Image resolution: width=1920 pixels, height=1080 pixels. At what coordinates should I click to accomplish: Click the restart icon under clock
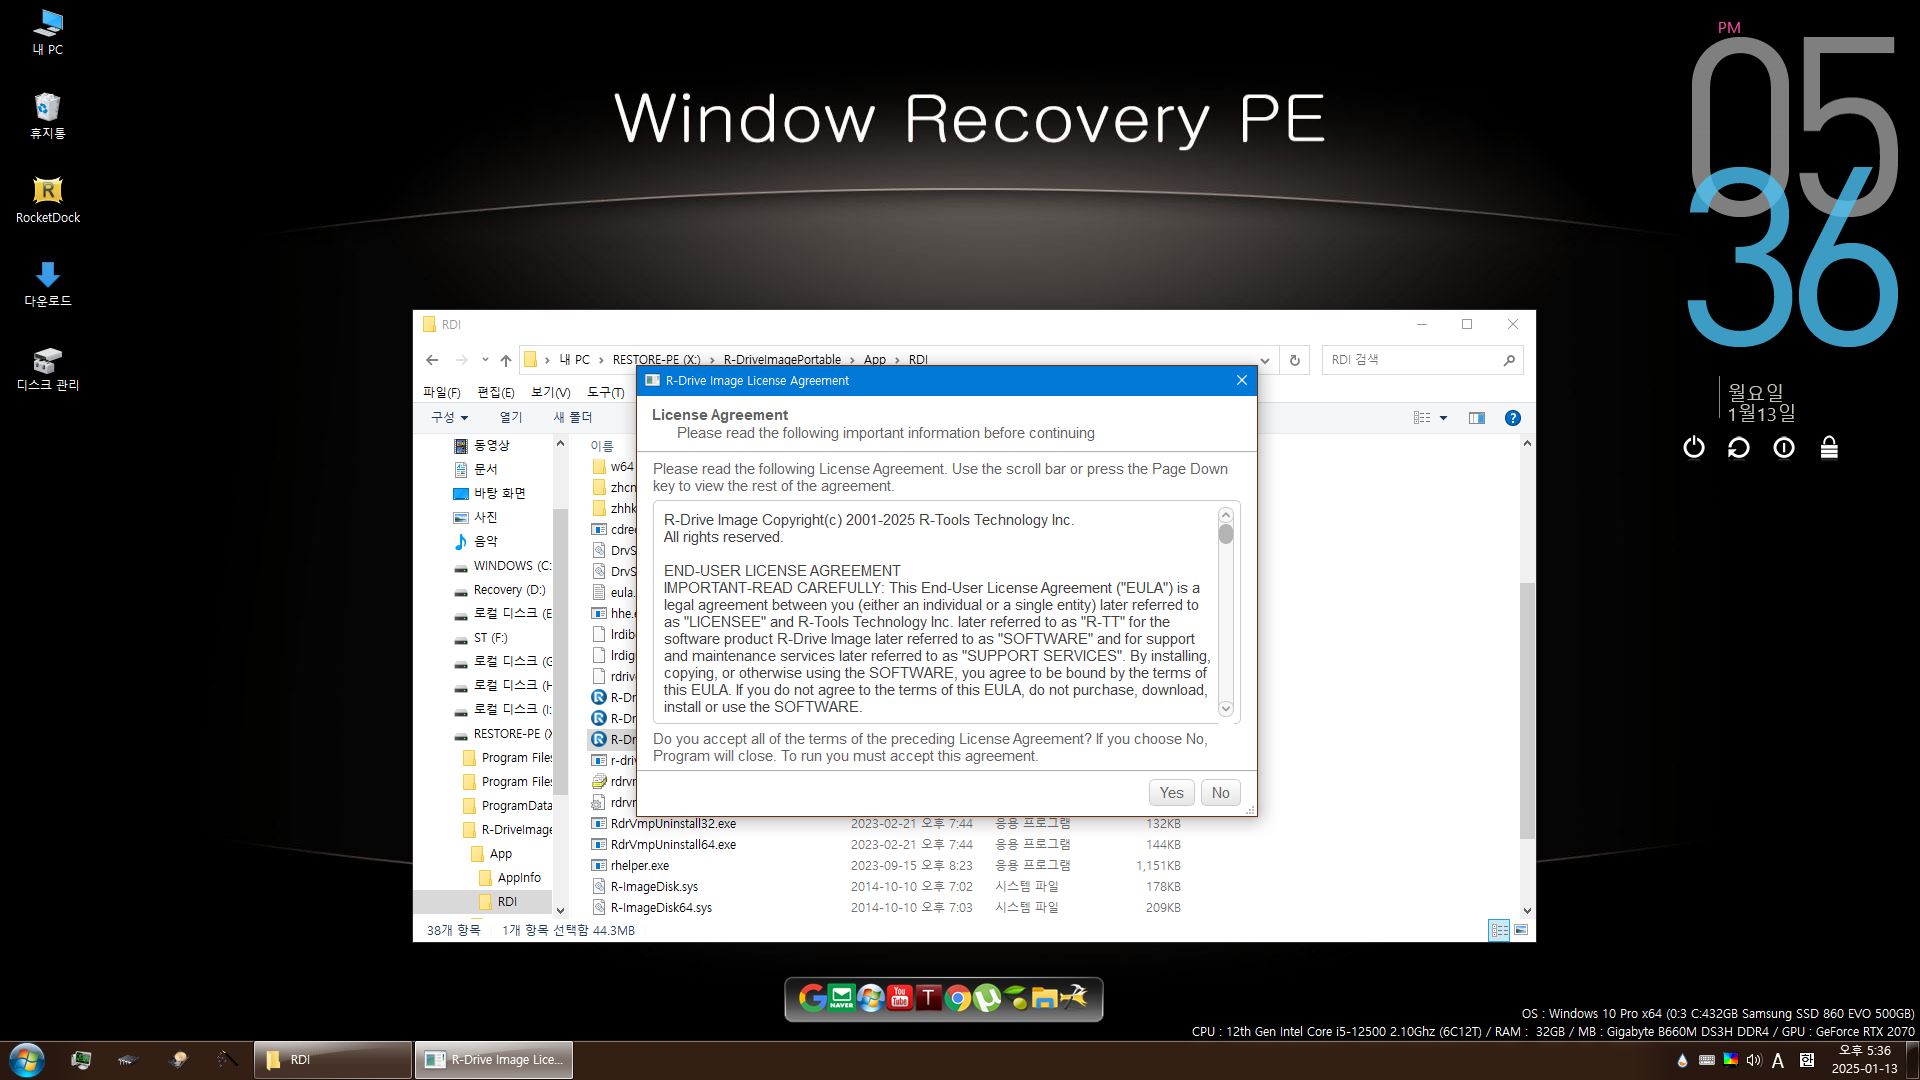1738,447
